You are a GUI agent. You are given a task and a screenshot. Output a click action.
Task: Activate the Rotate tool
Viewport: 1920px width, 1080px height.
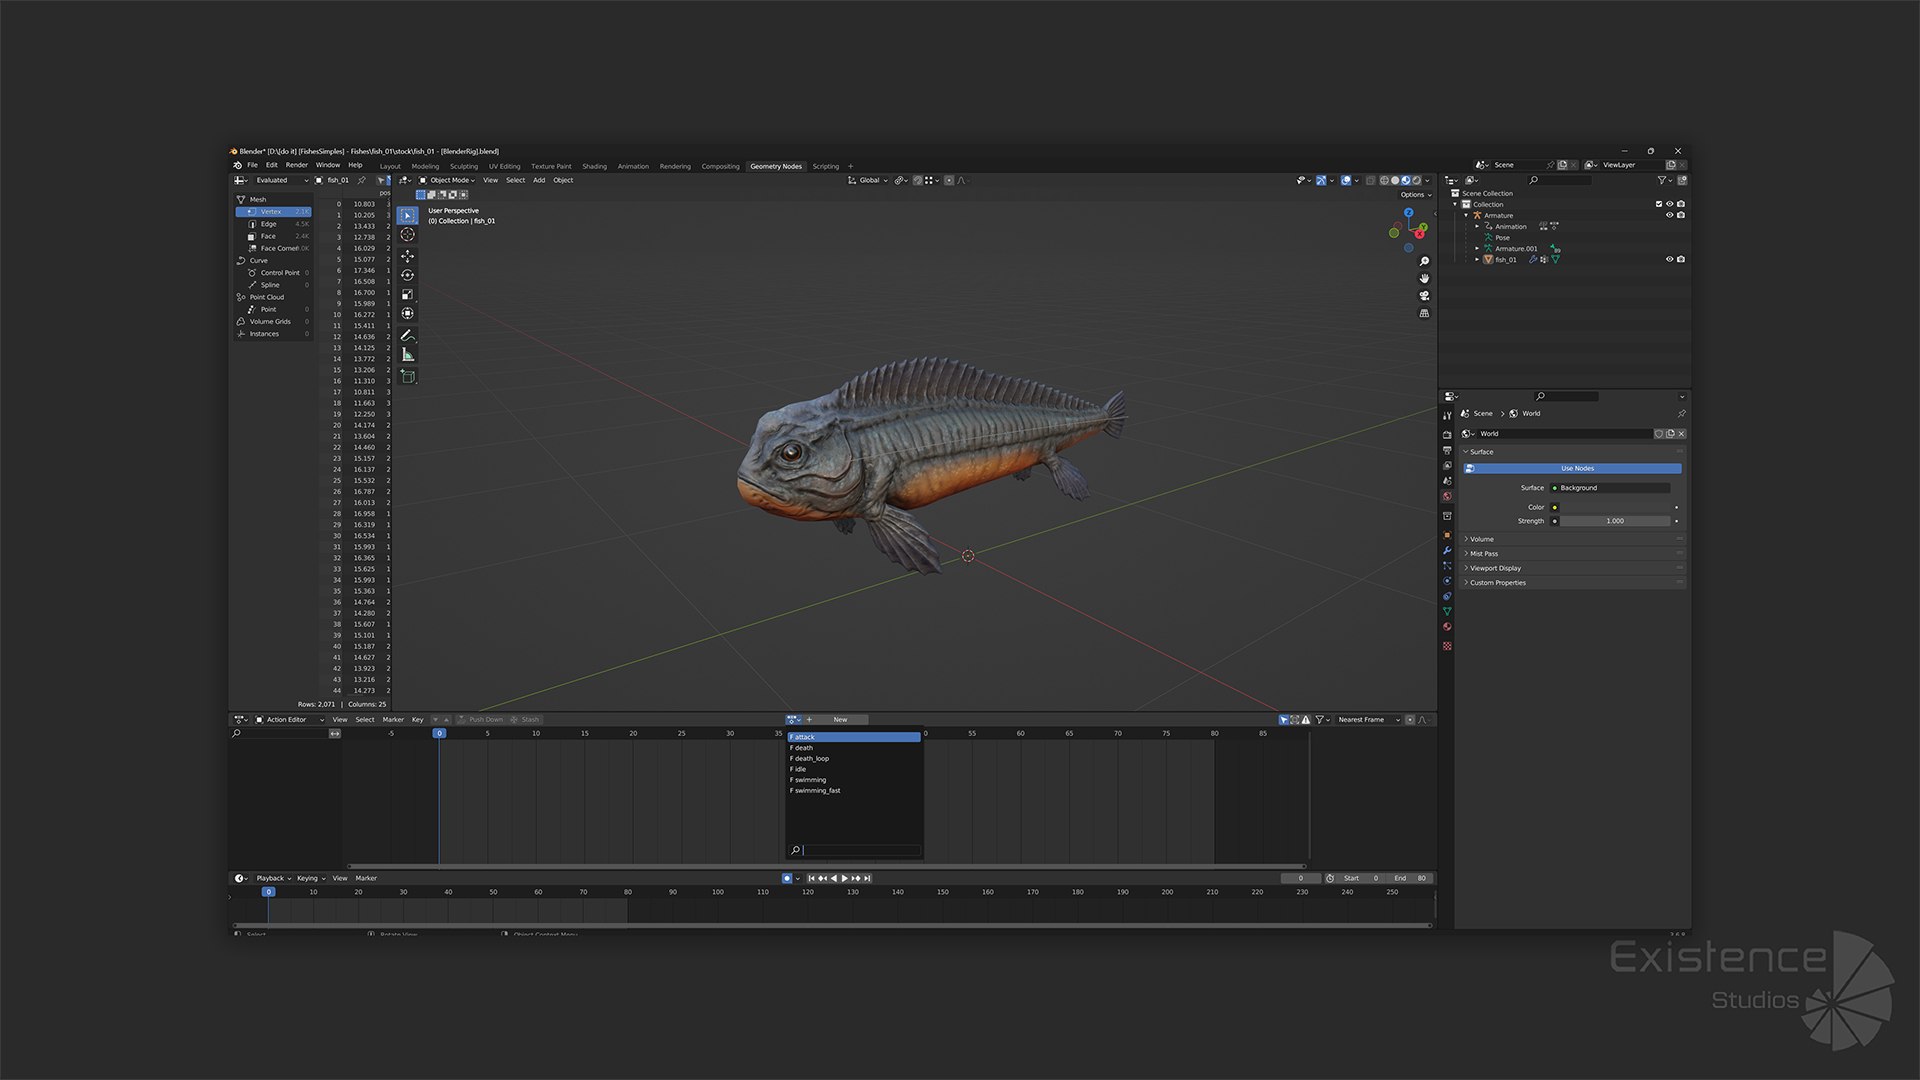click(x=407, y=275)
